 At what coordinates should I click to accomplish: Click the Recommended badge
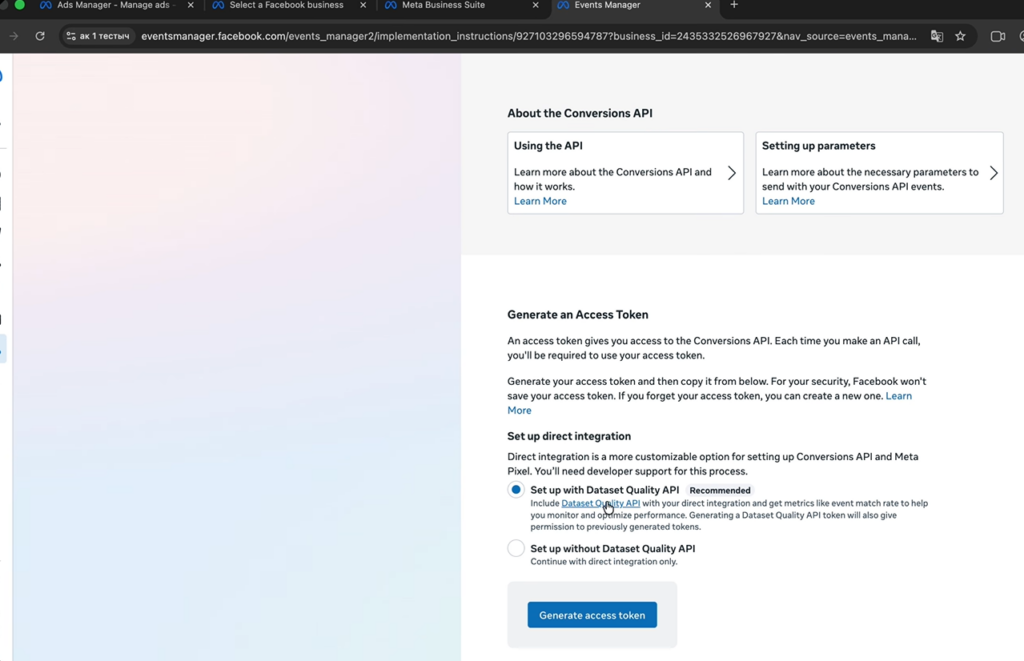[720, 491]
